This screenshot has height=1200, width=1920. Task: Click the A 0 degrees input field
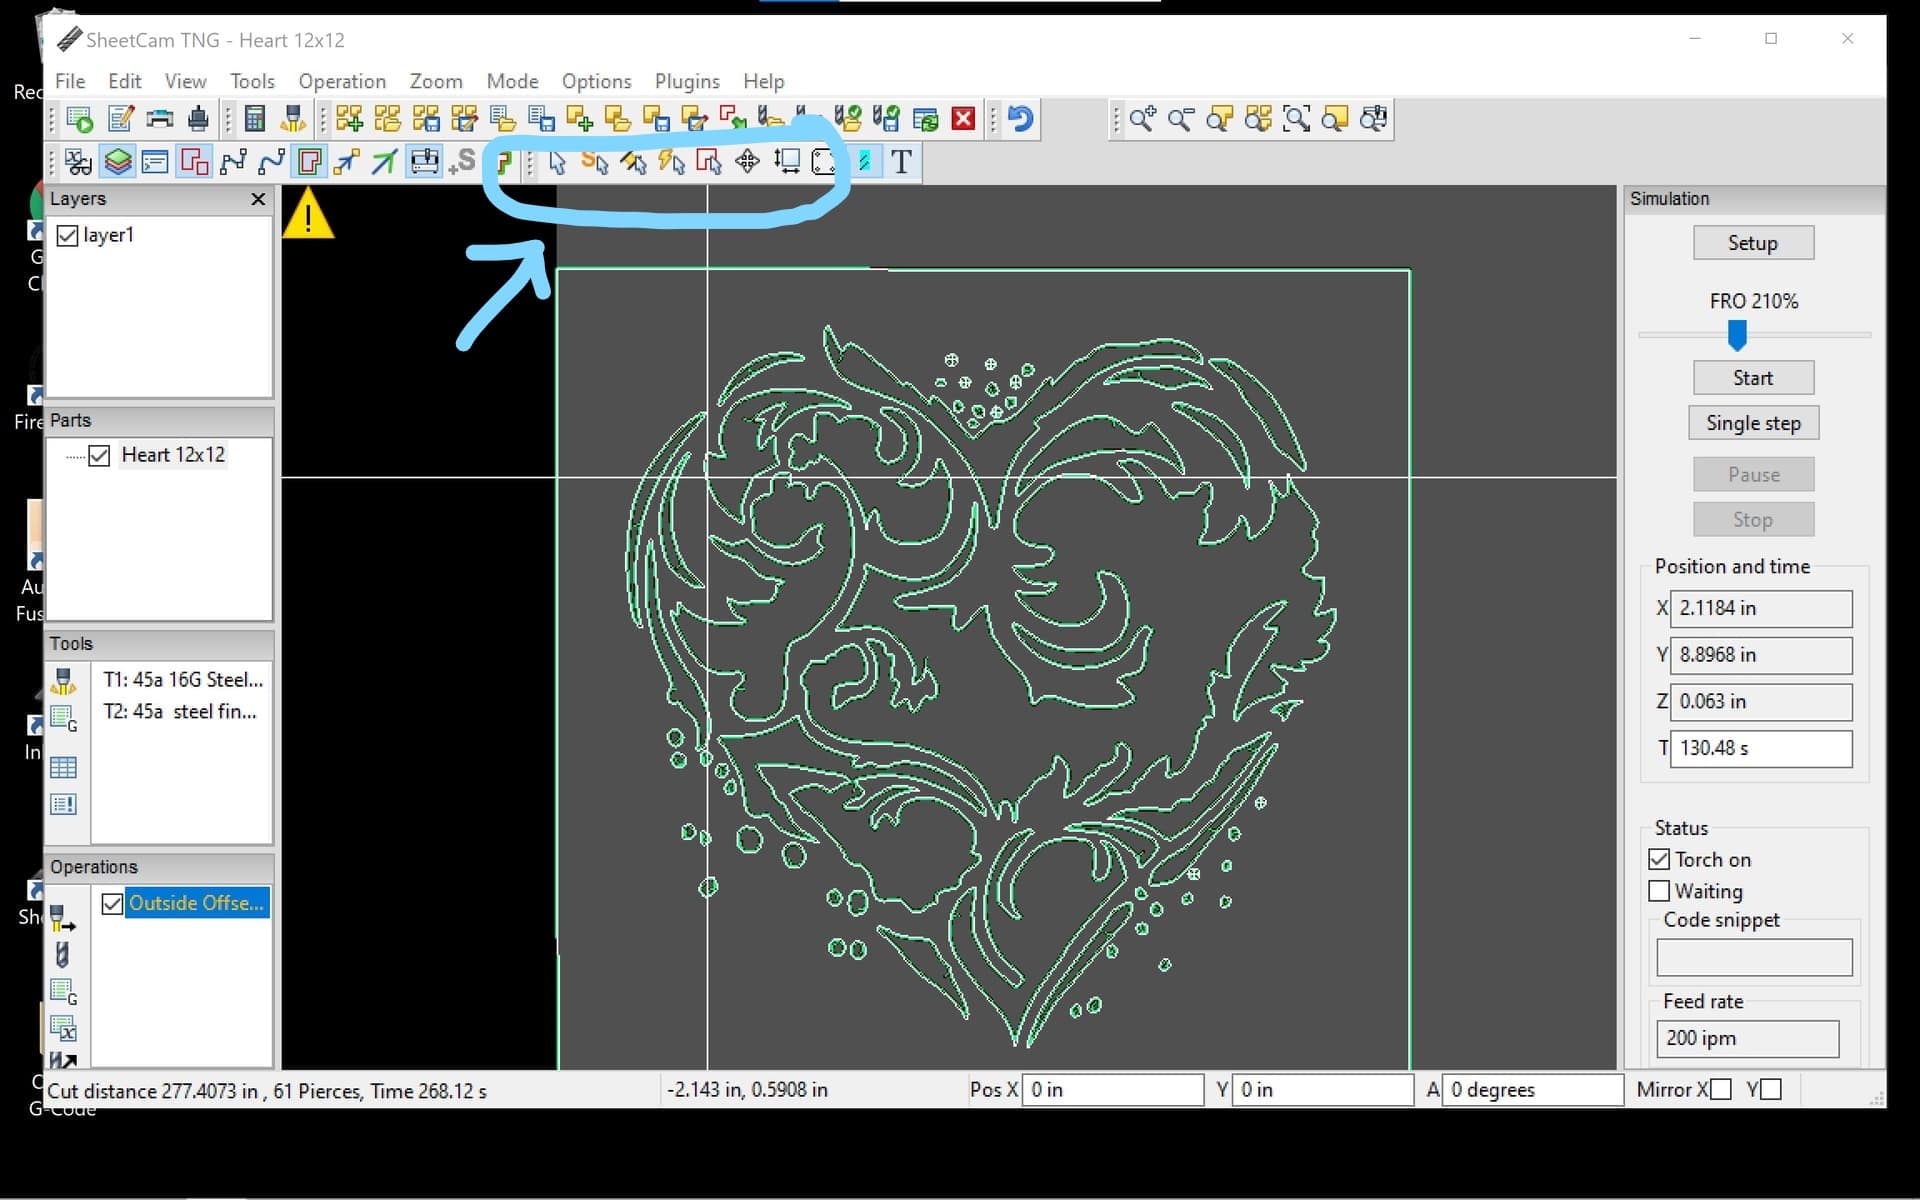coord(1532,1089)
